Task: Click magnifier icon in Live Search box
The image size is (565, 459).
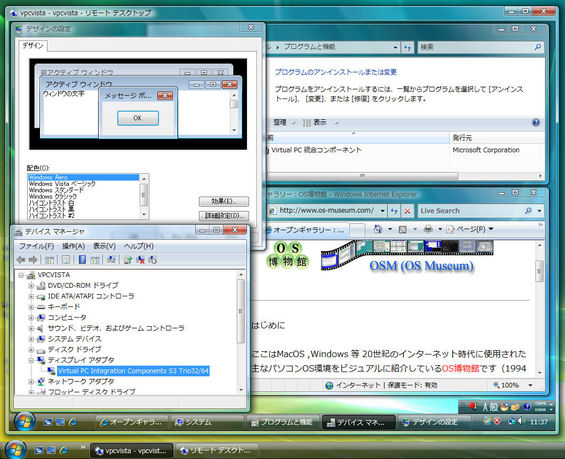Action: pos(528,210)
